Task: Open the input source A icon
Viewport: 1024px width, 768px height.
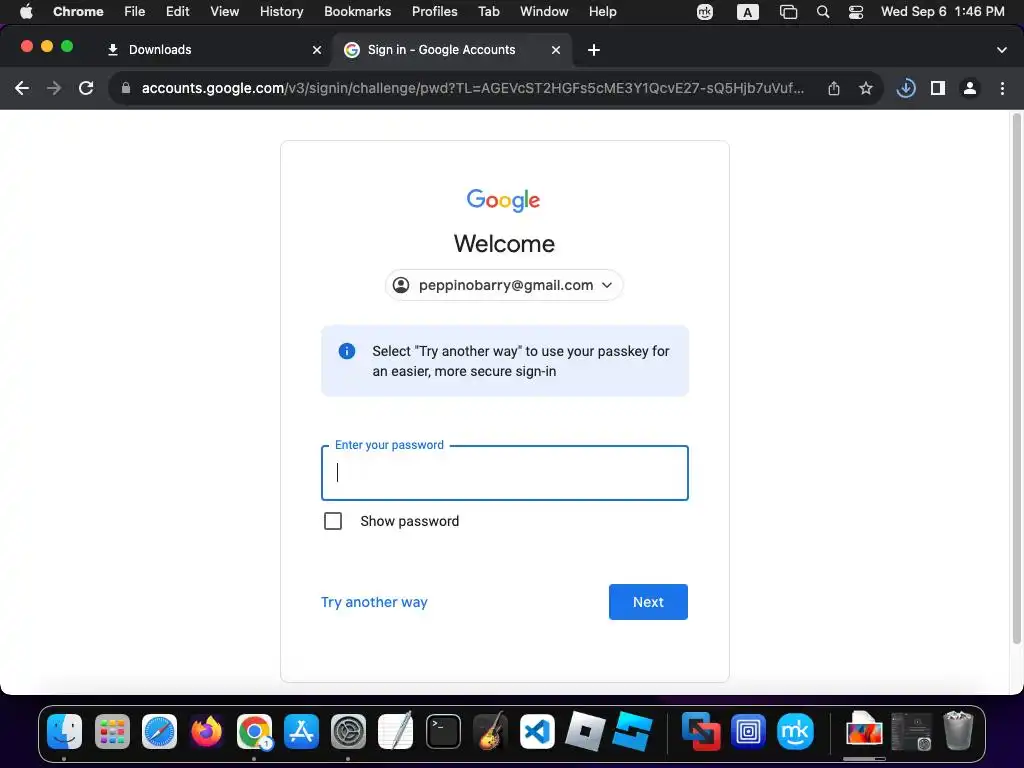Action: coord(748,12)
